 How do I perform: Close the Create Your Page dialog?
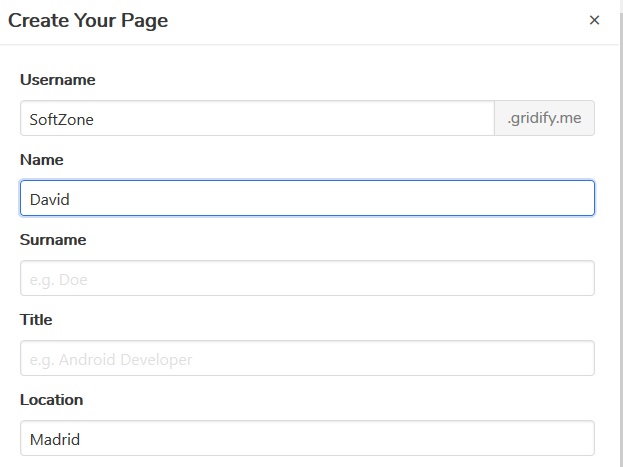tap(594, 20)
